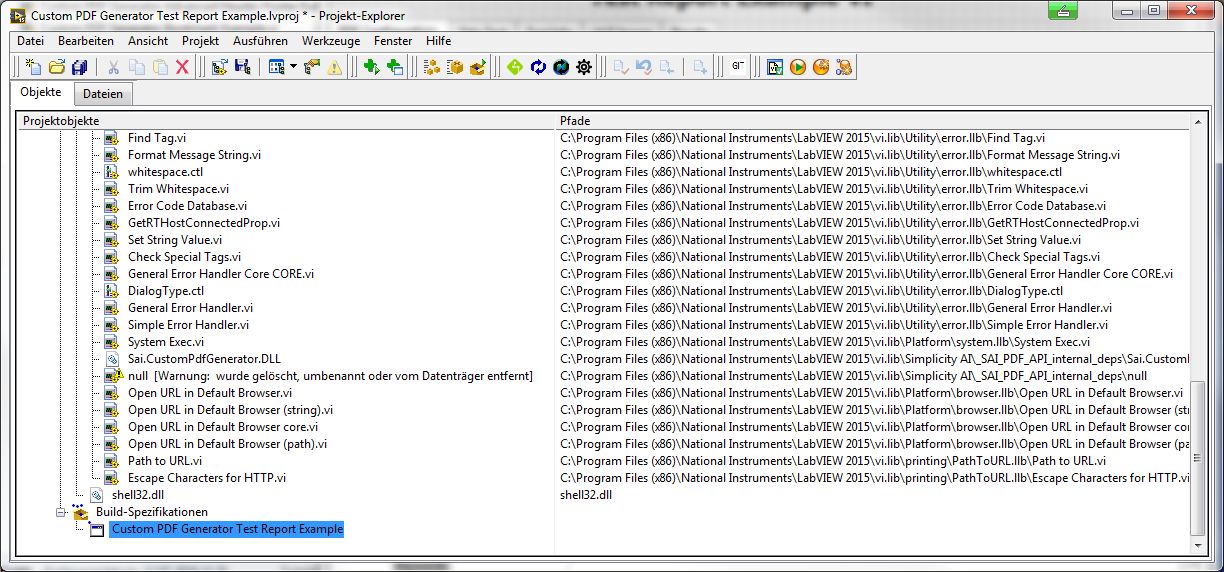Open the Projekt menu
1224x572 pixels.
click(x=200, y=41)
